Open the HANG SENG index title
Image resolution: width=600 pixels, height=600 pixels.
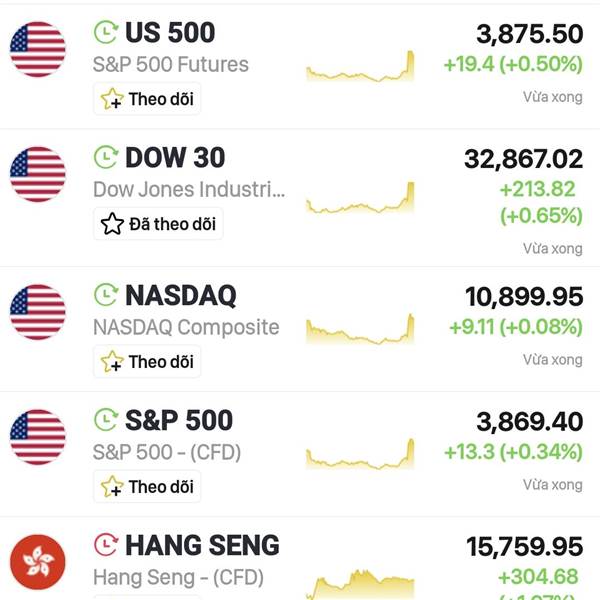[x=202, y=545]
